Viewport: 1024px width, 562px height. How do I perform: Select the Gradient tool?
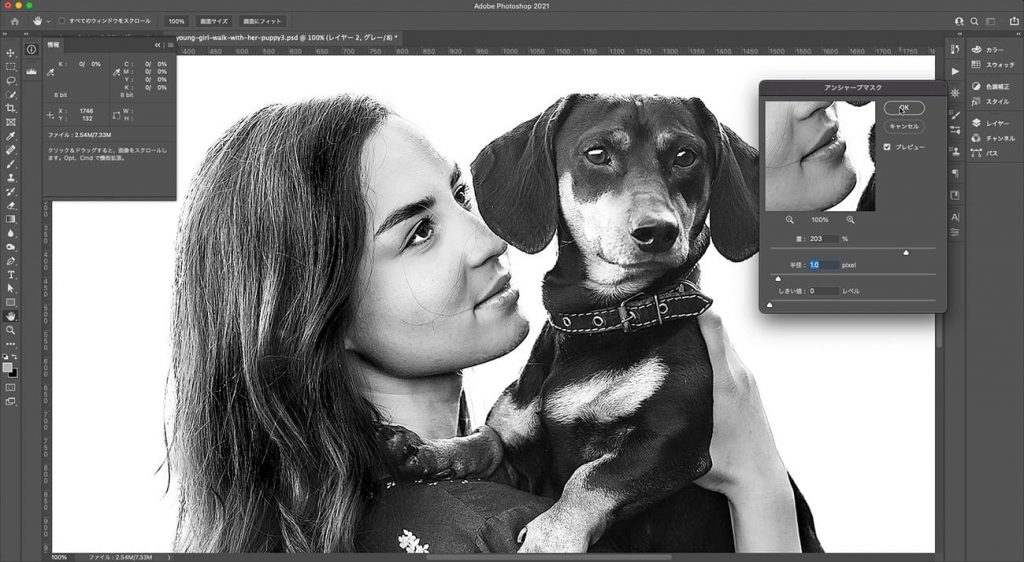[x=10, y=219]
